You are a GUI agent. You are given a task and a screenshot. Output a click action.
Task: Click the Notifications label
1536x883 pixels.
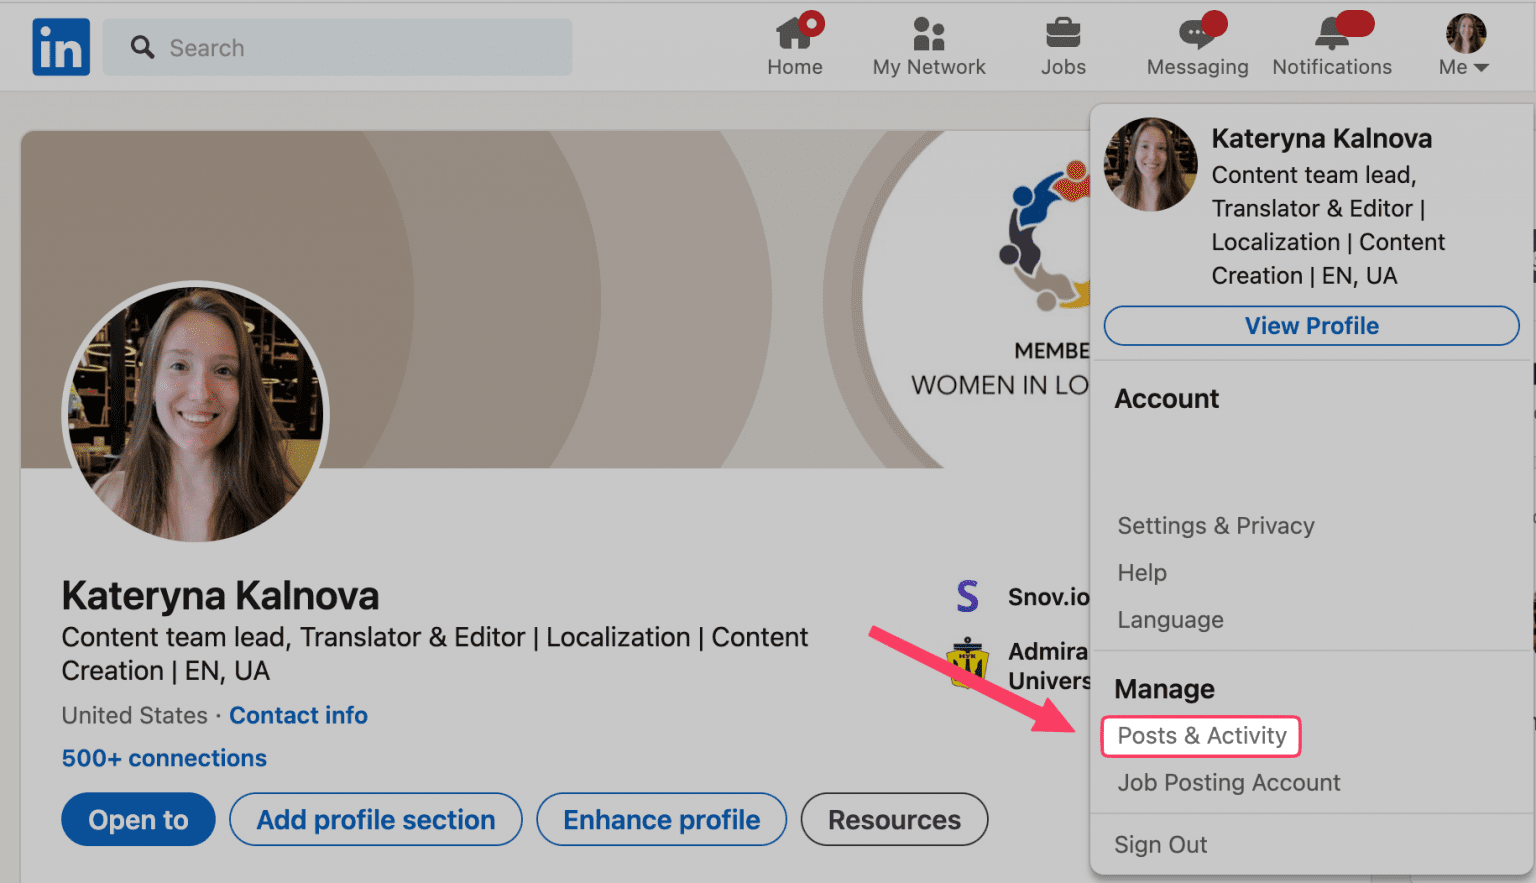[x=1332, y=67]
